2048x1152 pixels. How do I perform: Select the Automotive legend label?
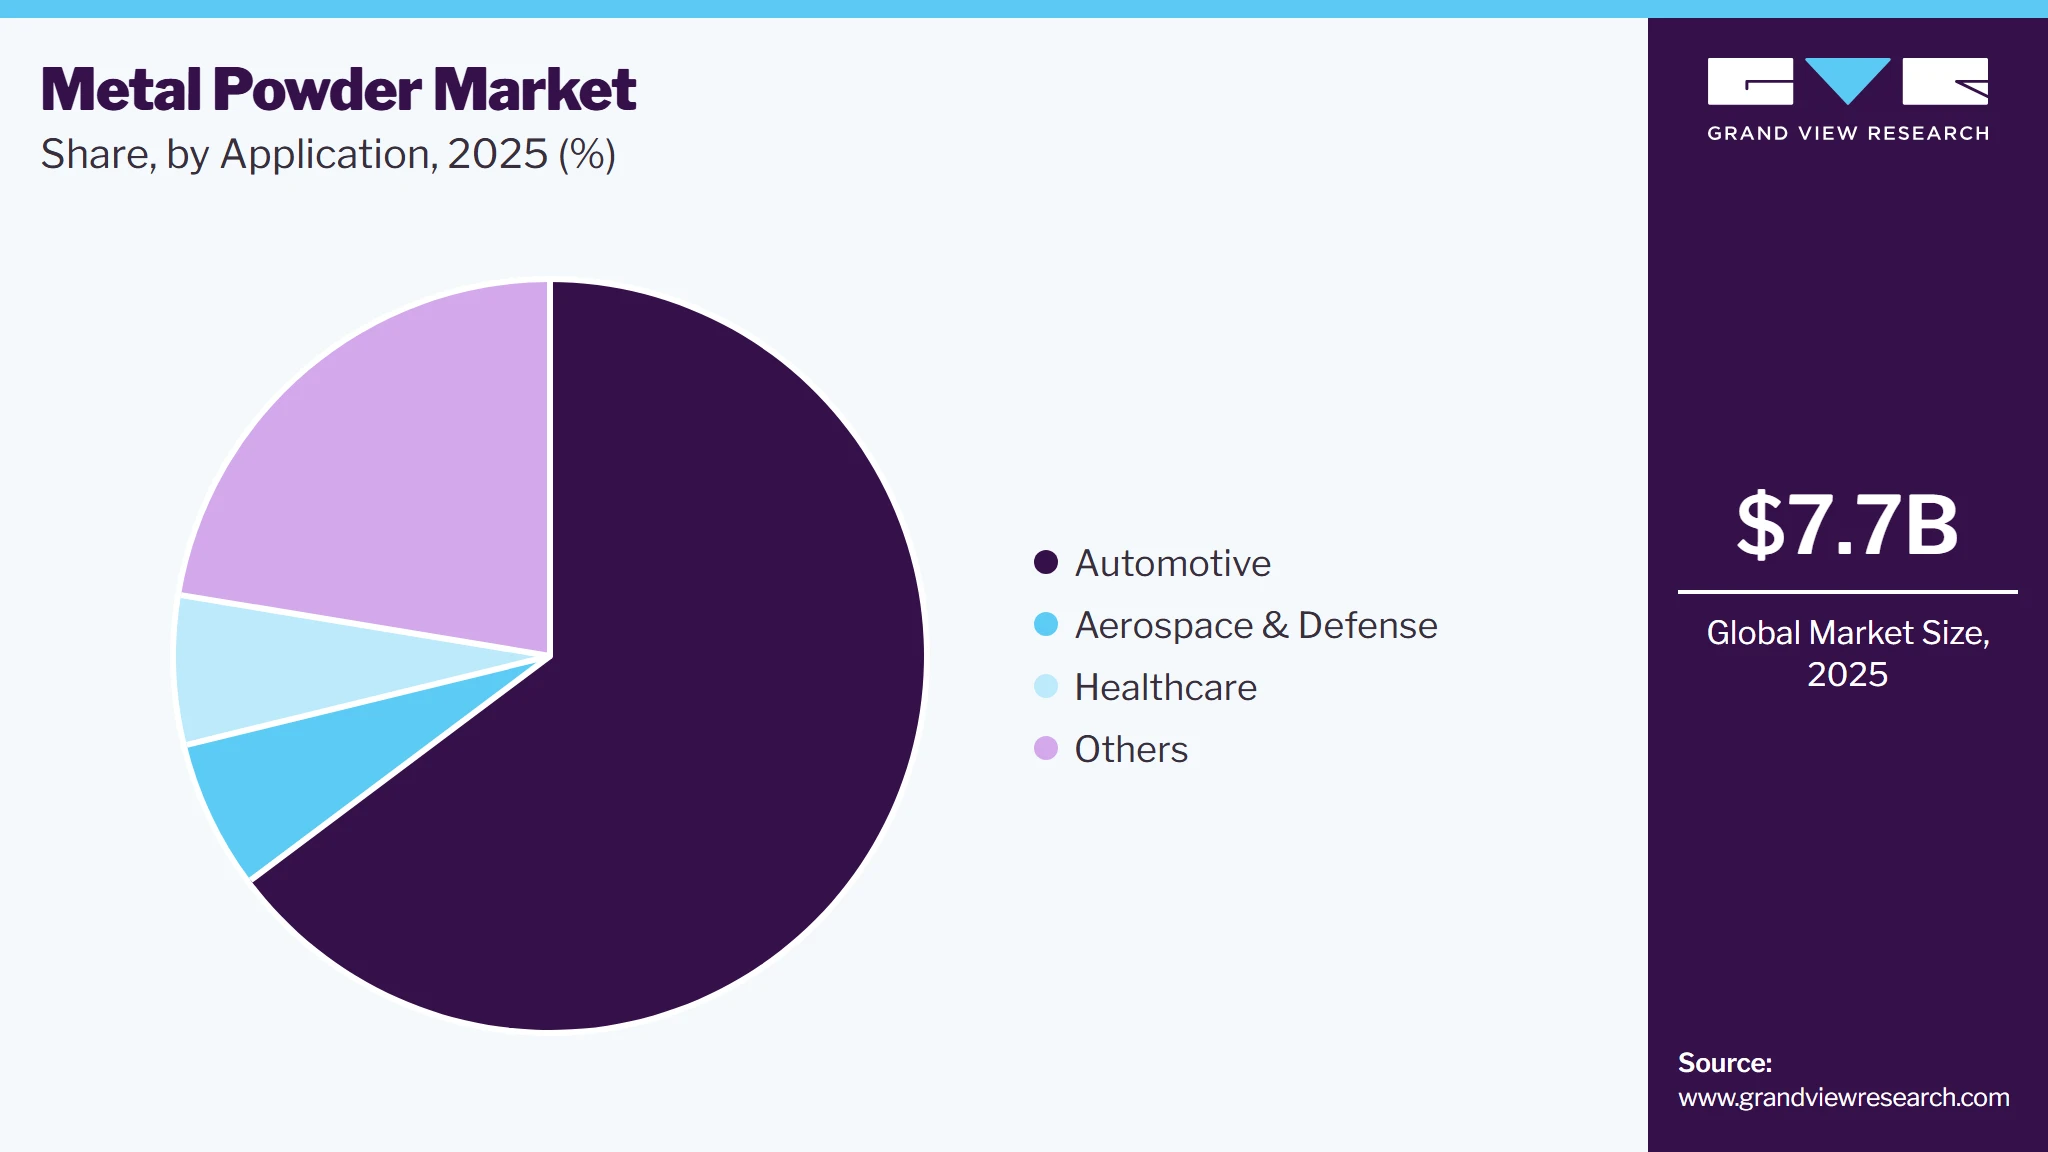click(1172, 563)
